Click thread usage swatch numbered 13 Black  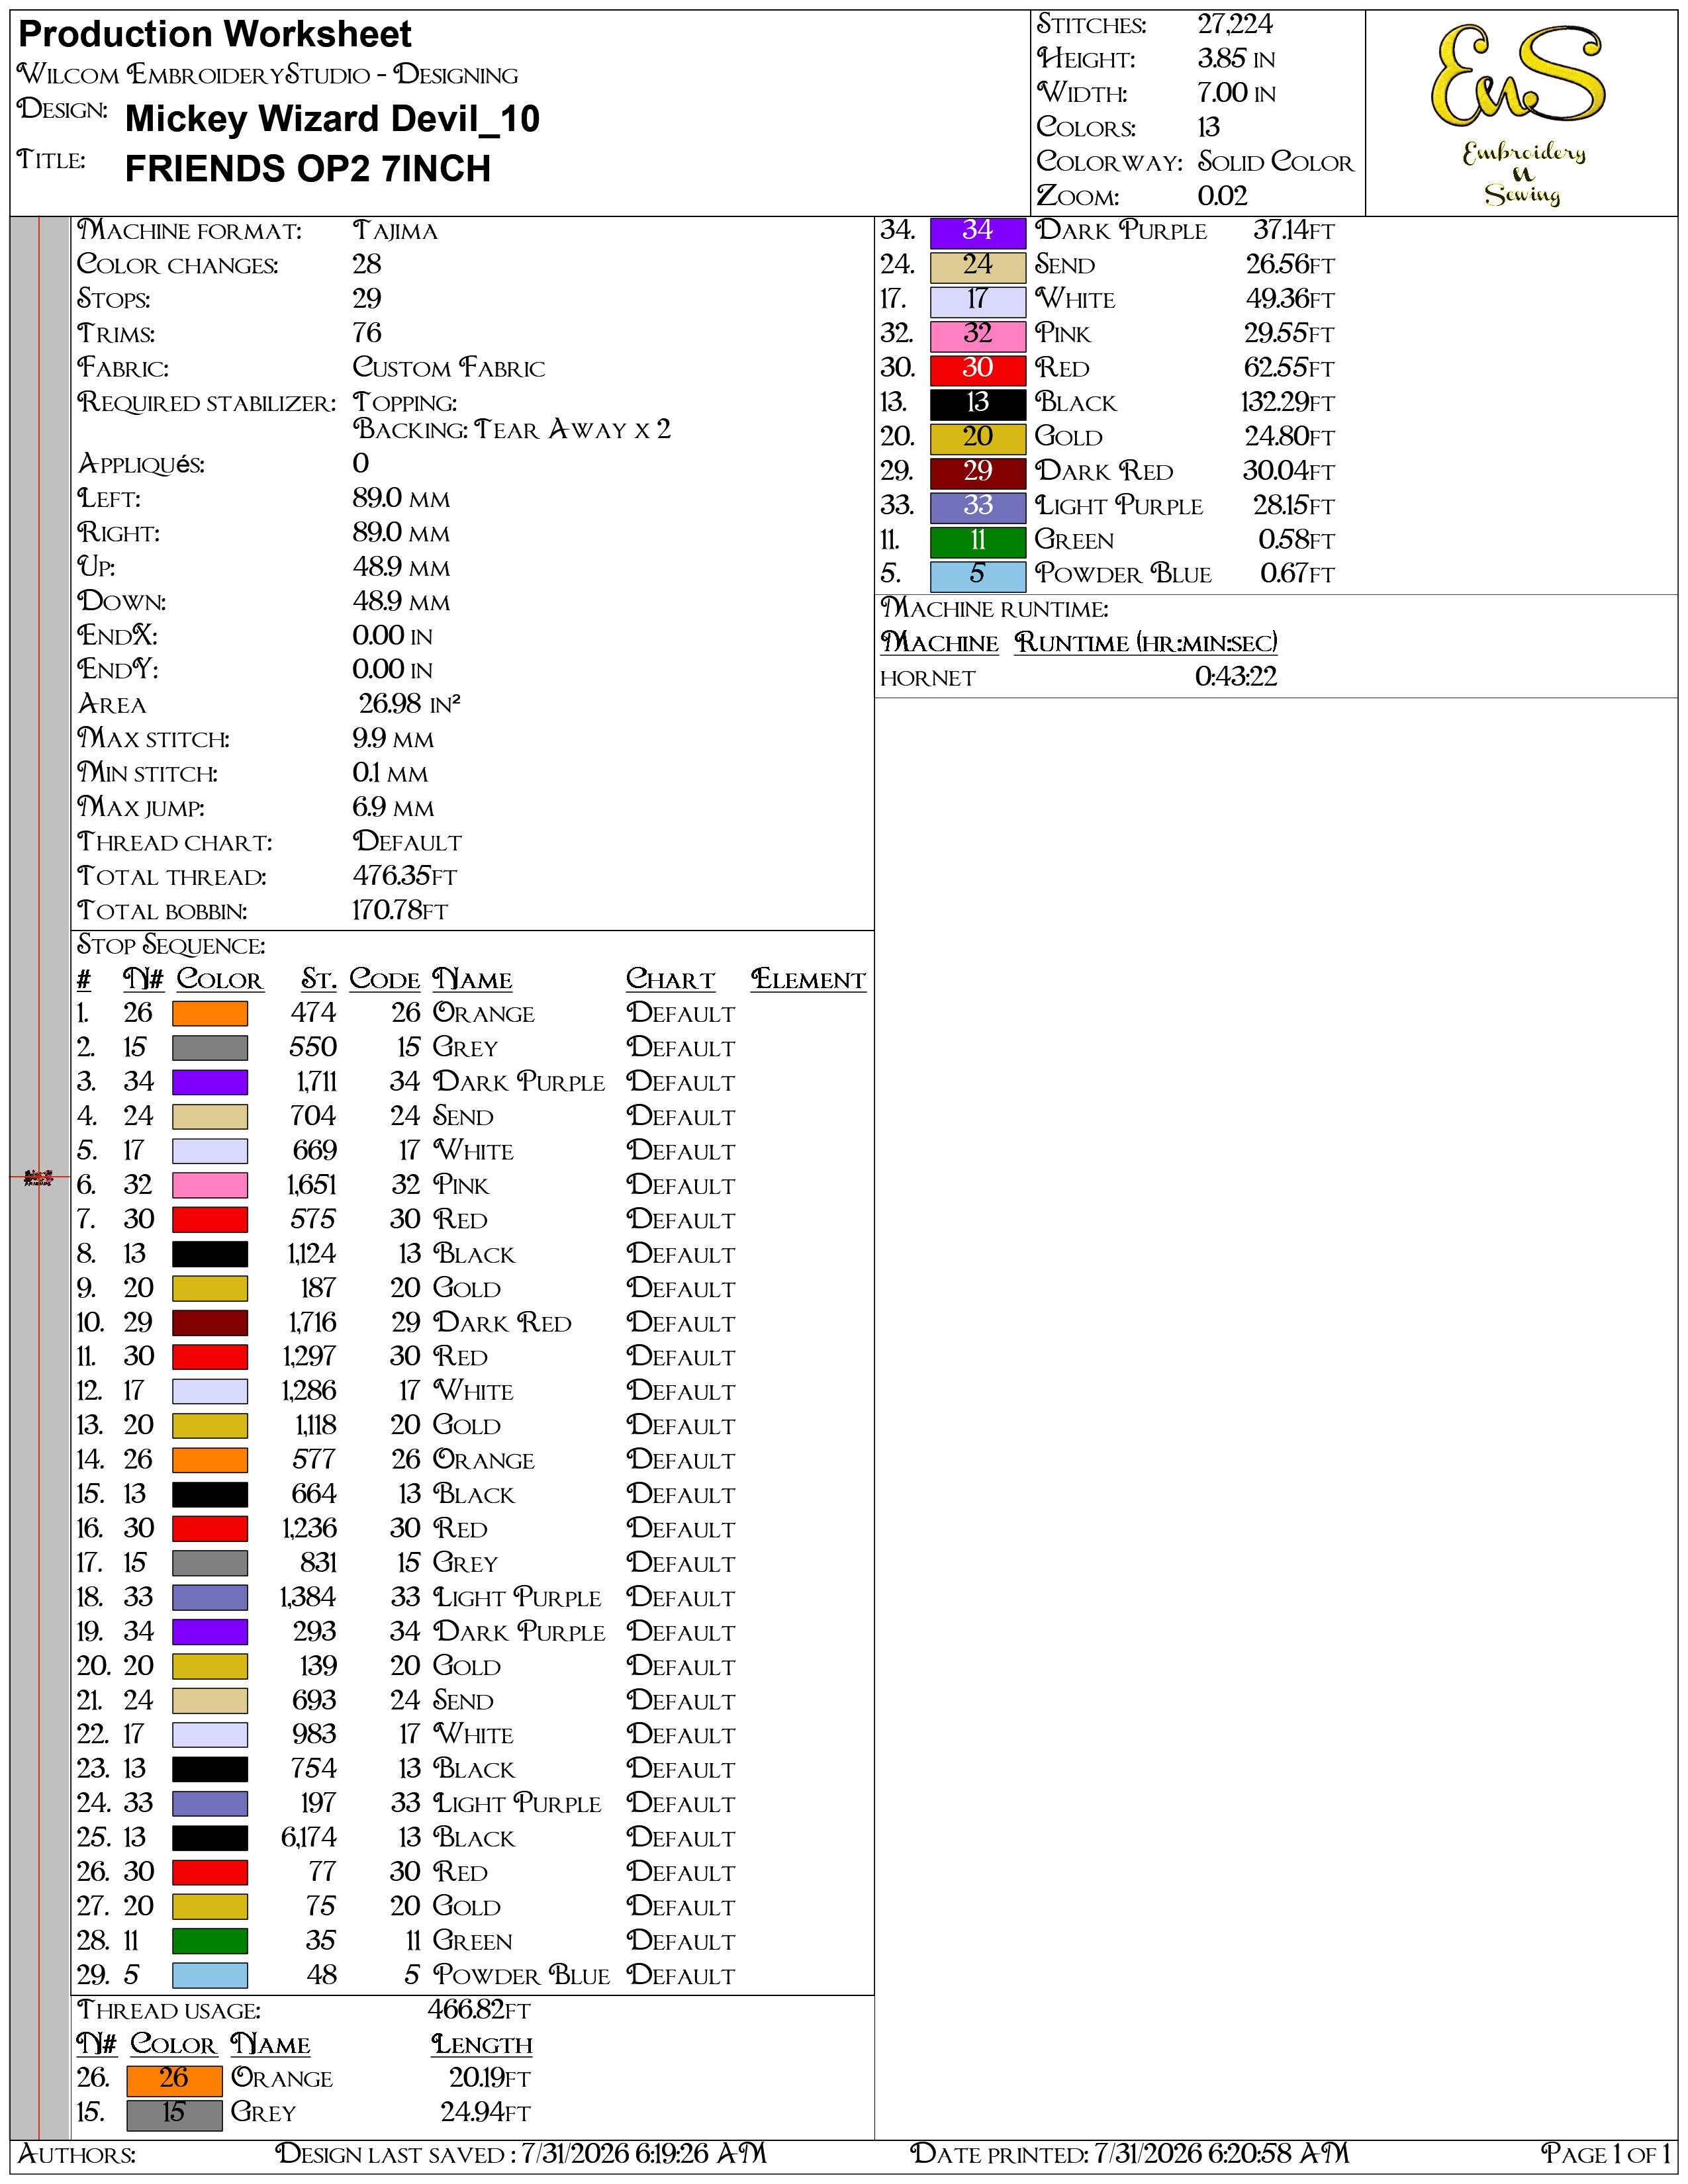tap(978, 404)
